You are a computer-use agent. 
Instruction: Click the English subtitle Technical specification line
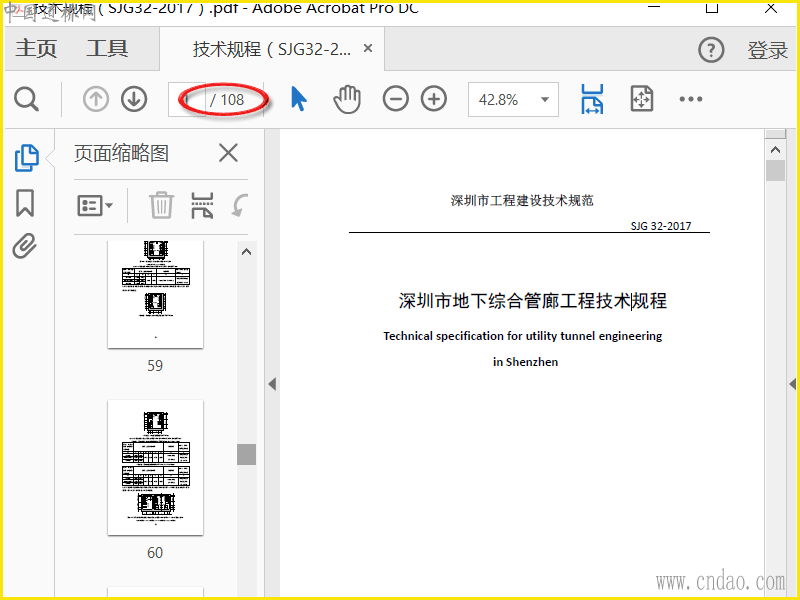click(x=523, y=336)
